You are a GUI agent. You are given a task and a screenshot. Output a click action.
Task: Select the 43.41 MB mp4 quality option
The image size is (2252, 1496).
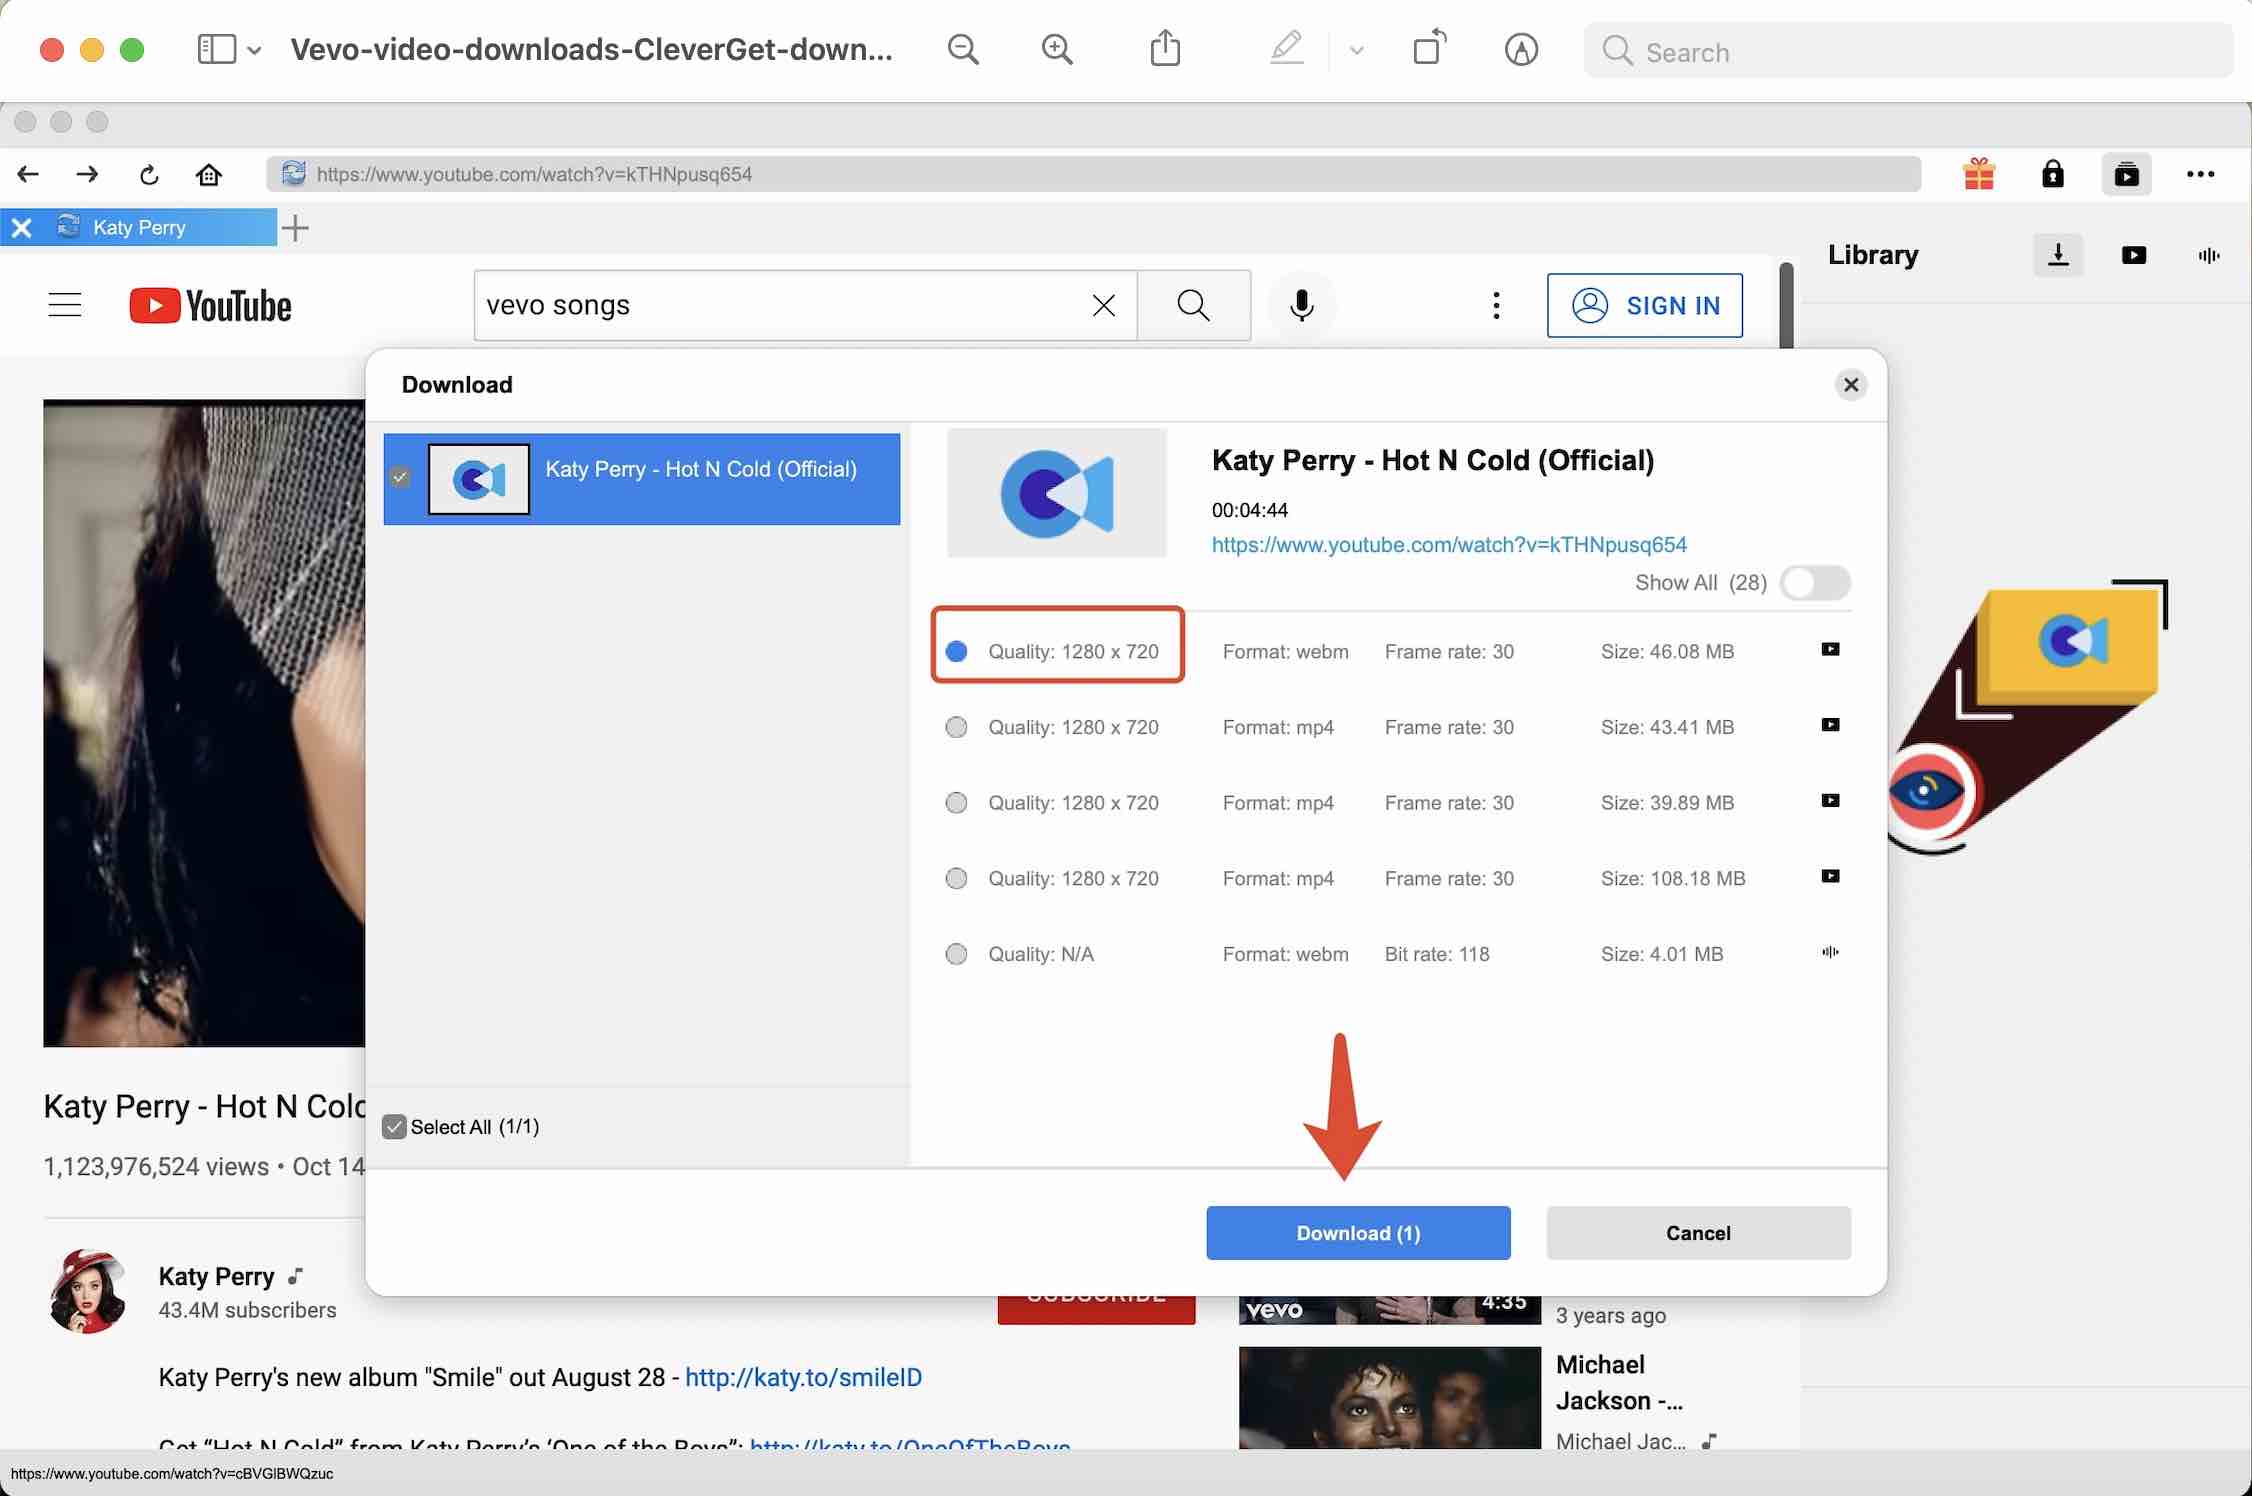(957, 727)
